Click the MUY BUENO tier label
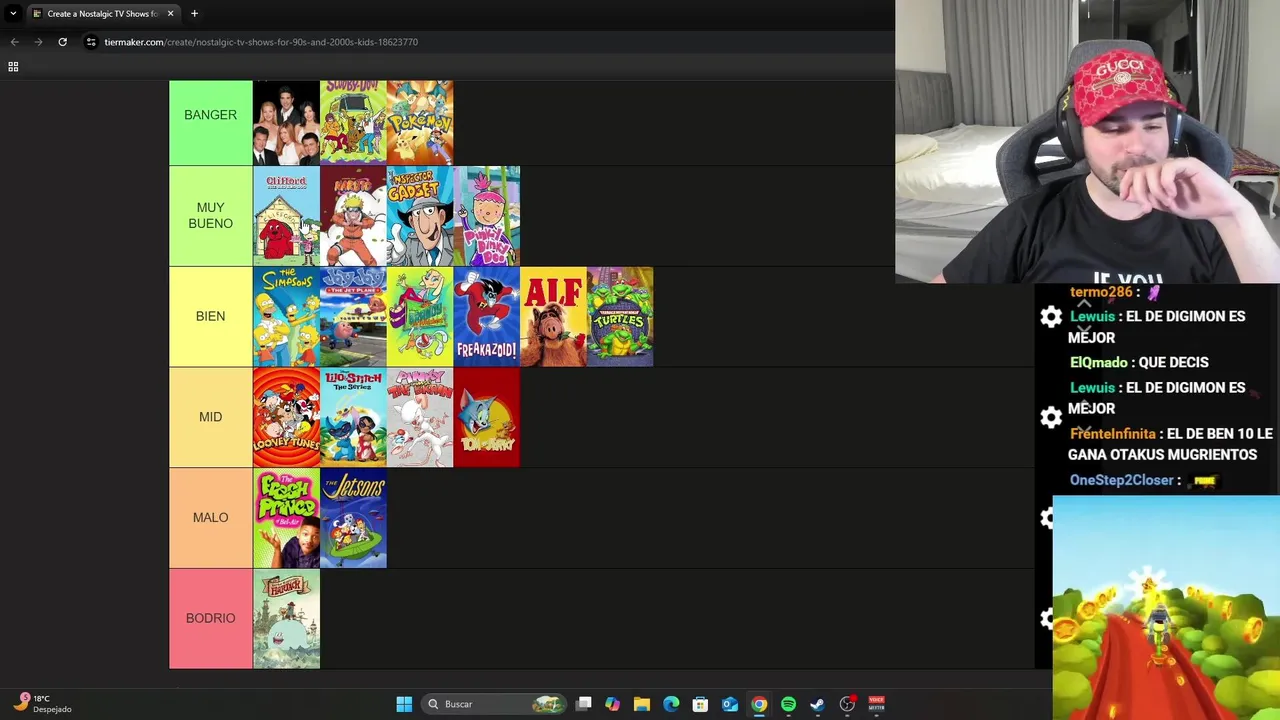The image size is (1280, 720). [x=210, y=216]
